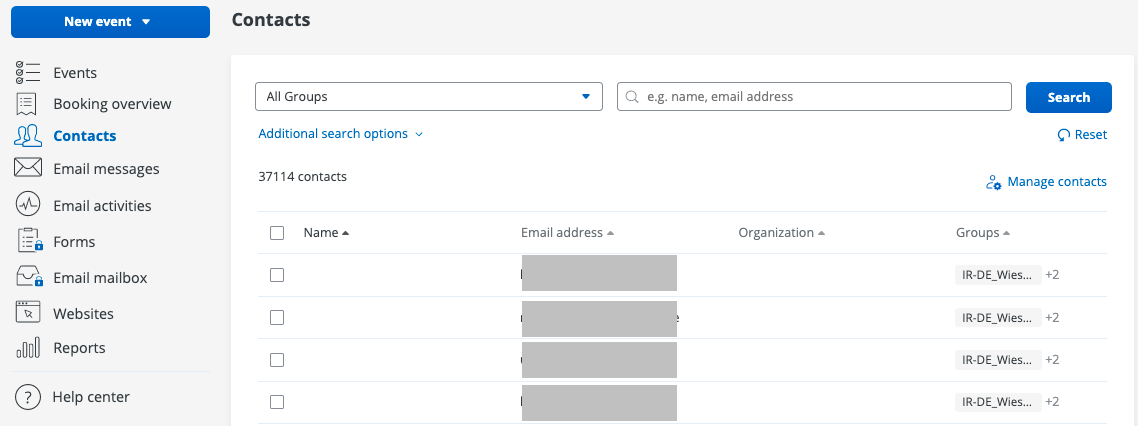Click the Email activities pulse icon

[x=28, y=205]
